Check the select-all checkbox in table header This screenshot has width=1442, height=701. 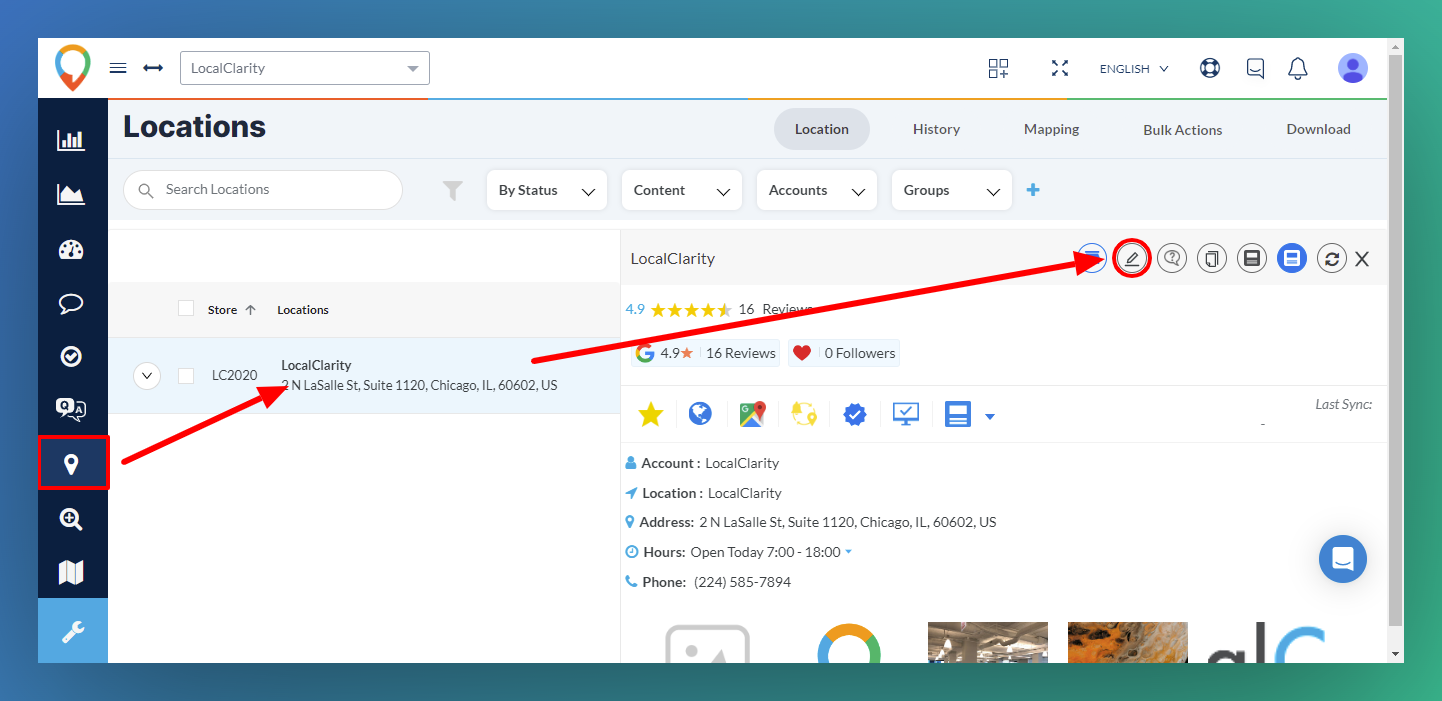(x=186, y=308)
